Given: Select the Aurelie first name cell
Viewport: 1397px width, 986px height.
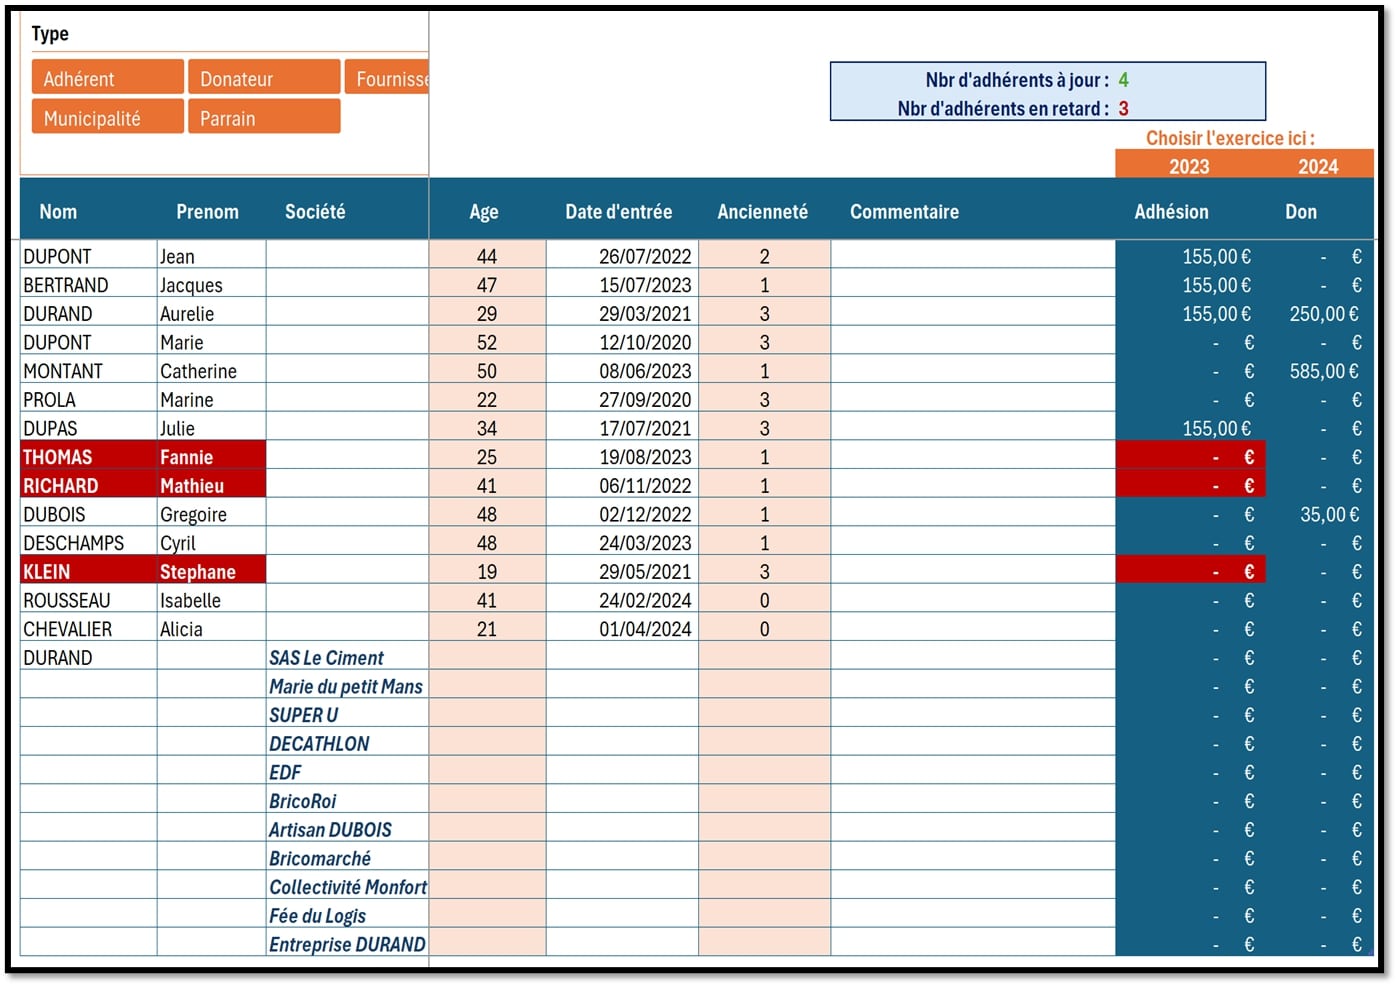Looking at the screenshot, I should point(211,313).
